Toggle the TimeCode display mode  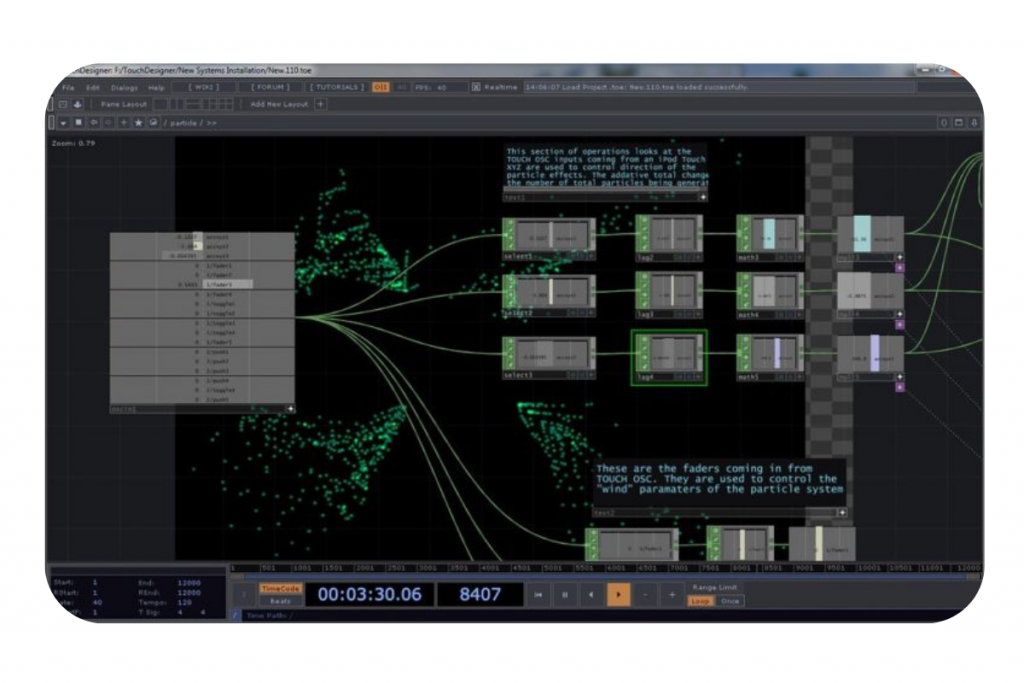pyautogui.click(x=280, y=588)
